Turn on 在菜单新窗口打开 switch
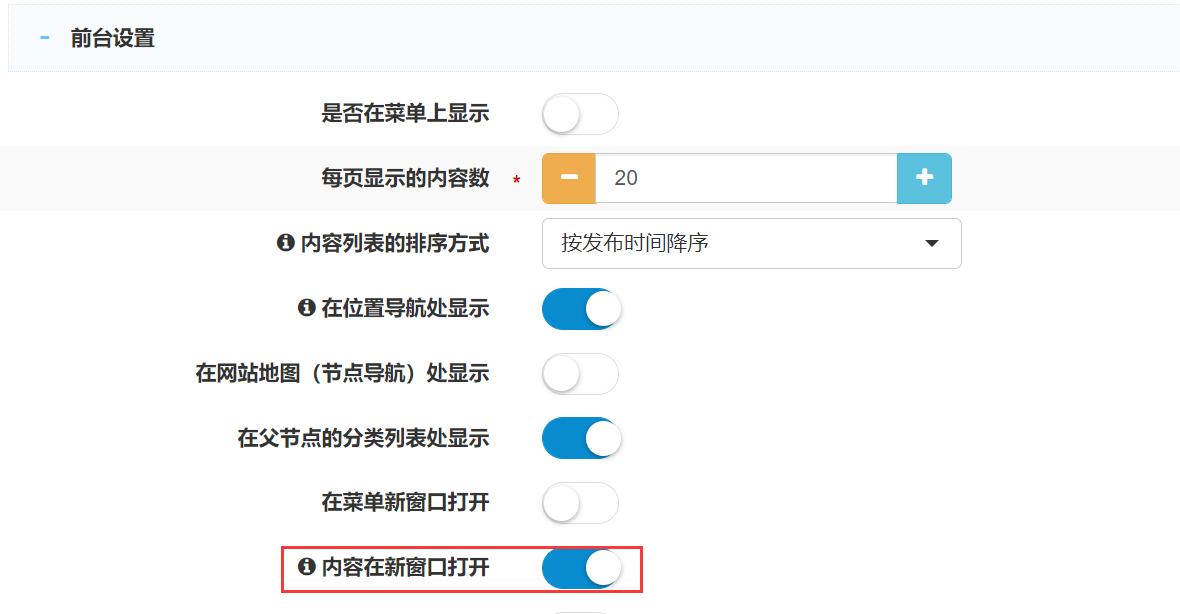Image resolution: width=1180 pixels, height=614 pixels. (x=580, y=503)
